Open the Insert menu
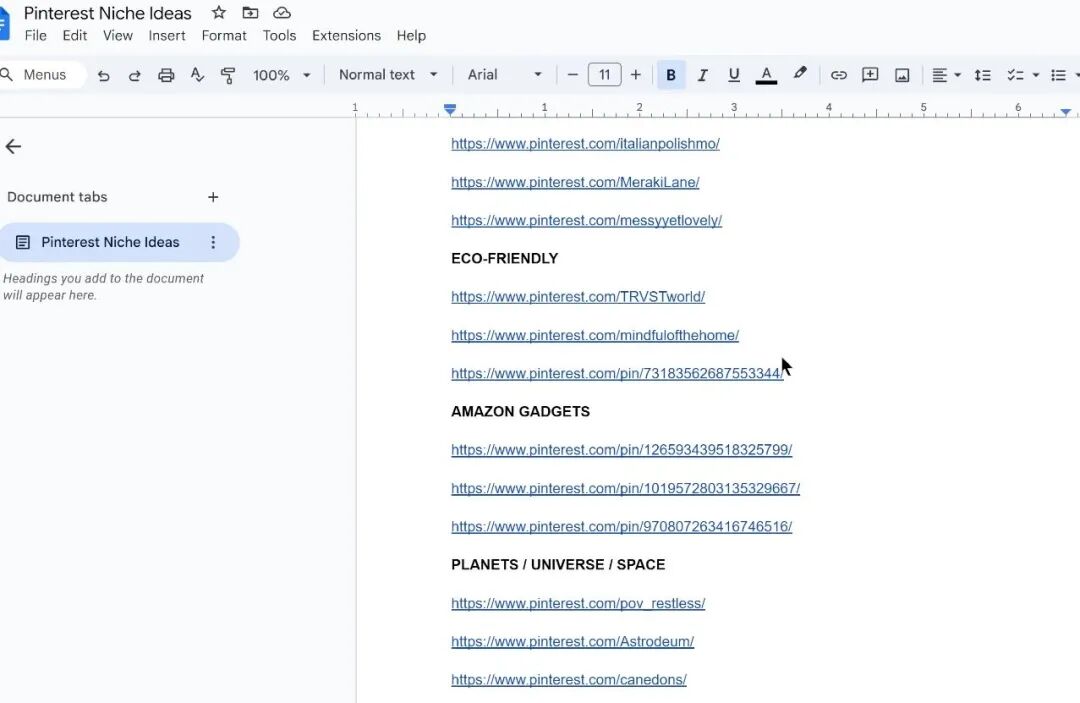Screen dimensions: 1080x703 (x=167, y=36)
